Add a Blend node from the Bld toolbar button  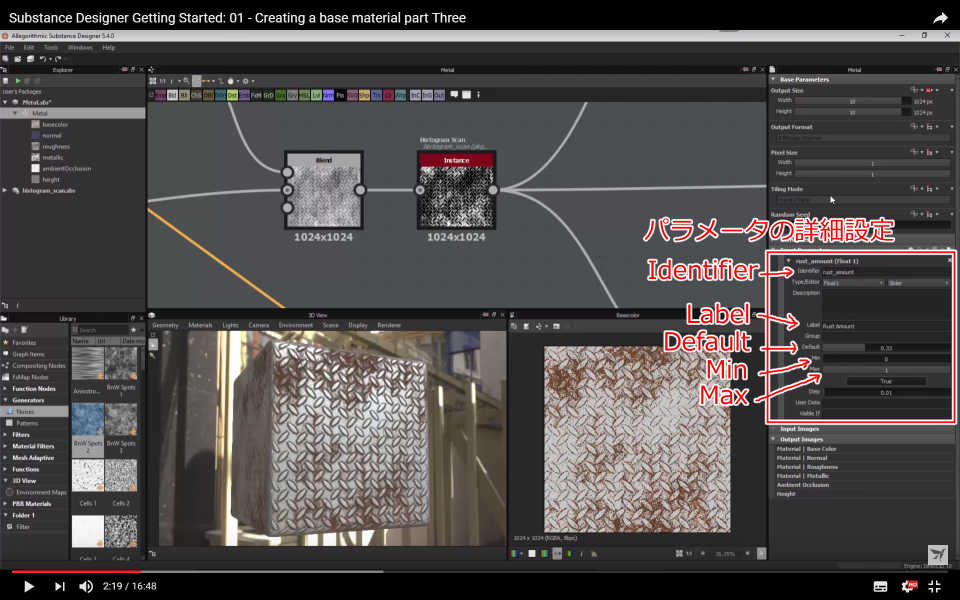(x=172, y=96)
